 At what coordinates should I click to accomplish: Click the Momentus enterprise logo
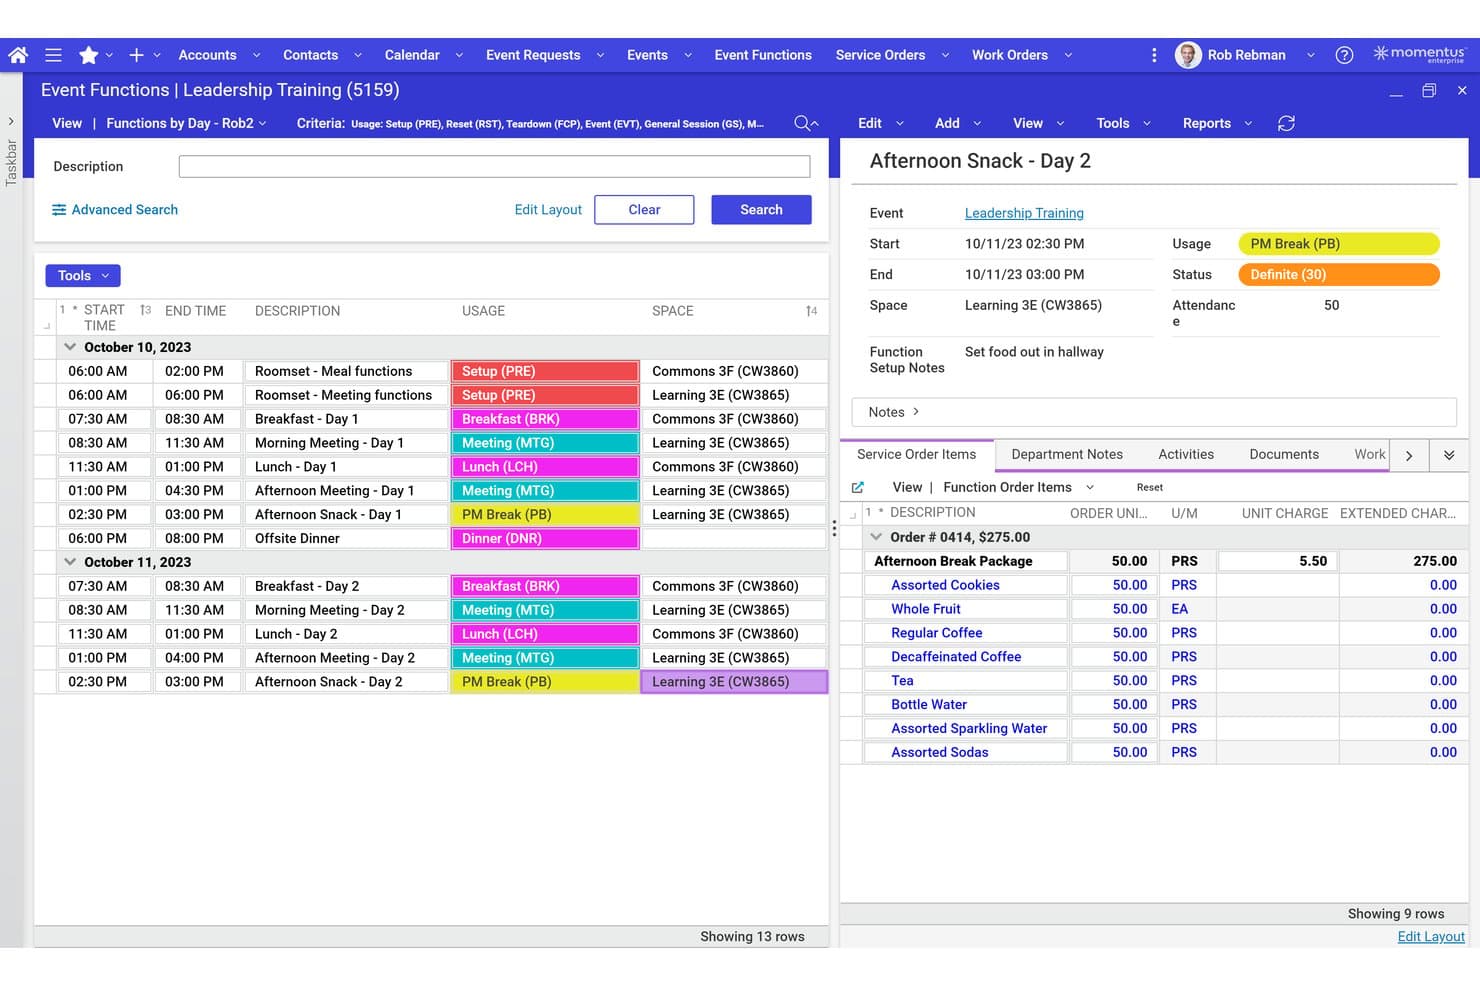(1419, 54)
